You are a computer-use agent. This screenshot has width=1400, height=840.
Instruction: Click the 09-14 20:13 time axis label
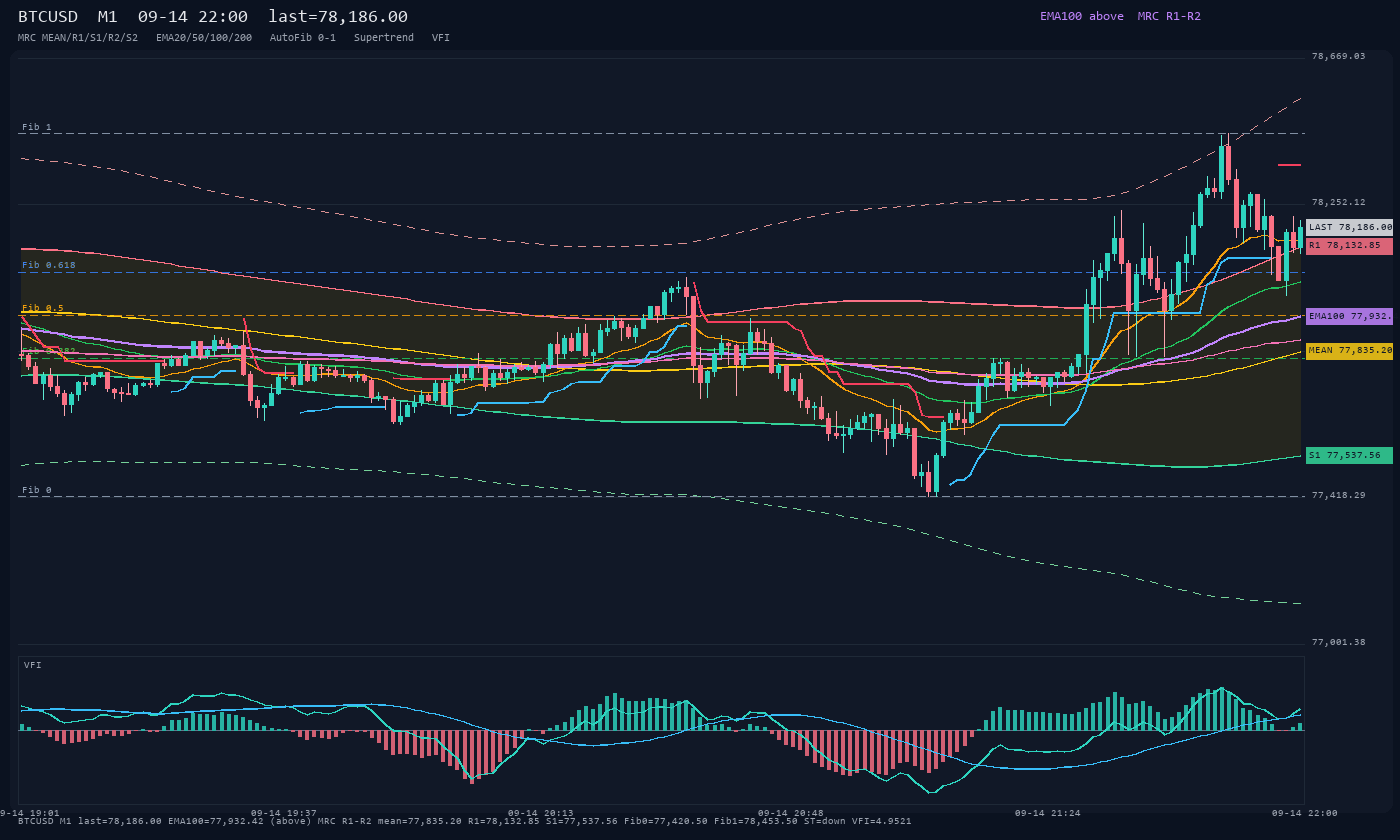pyautogui.click(x=541, y=813)
